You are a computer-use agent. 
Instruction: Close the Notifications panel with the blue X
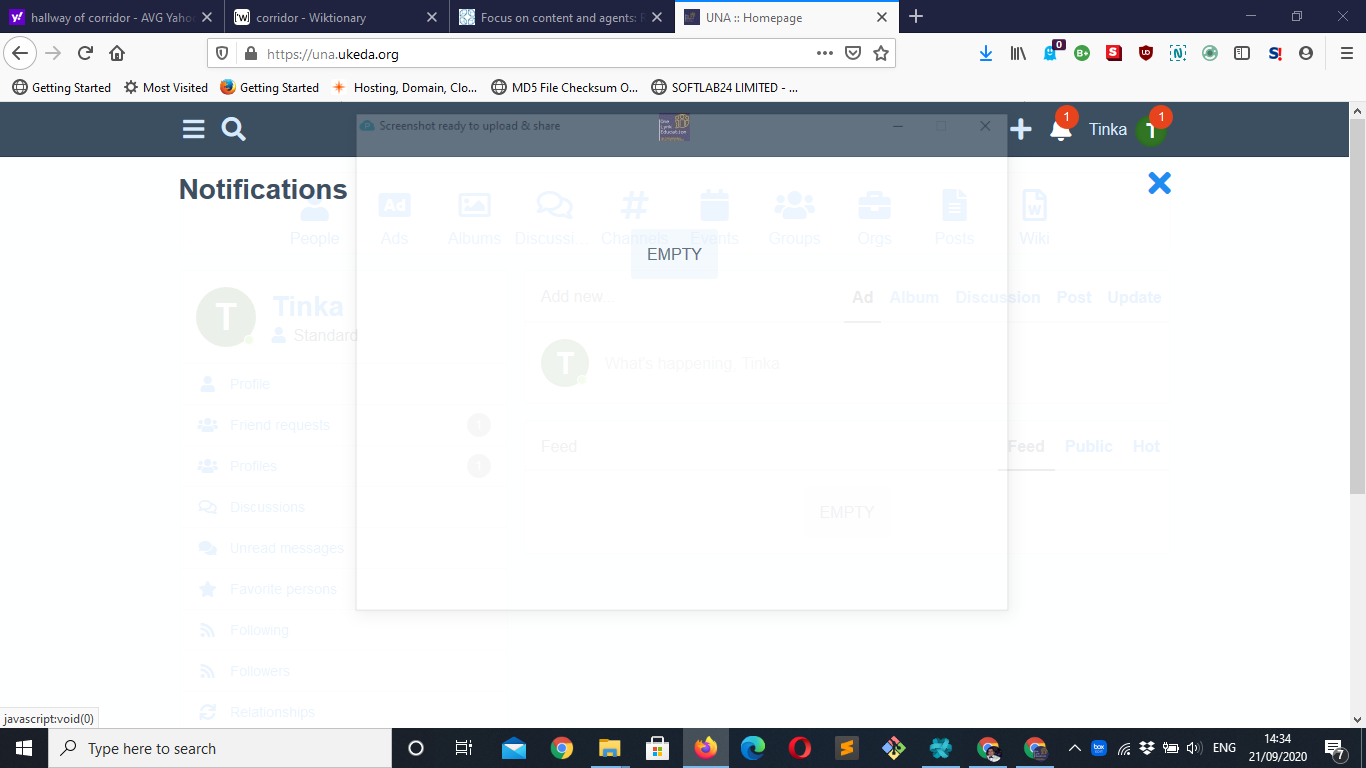point(1159,183)
